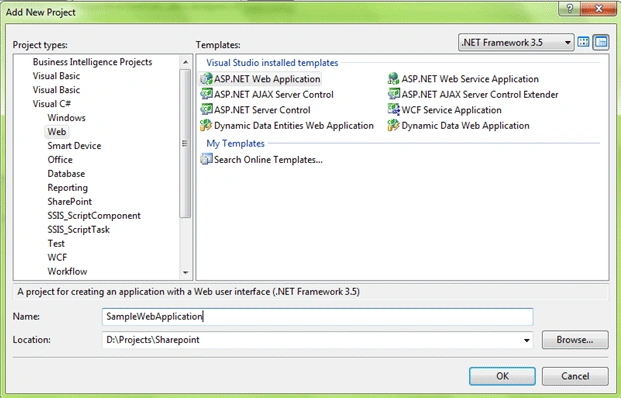Select the Web project type
The height and width of the screenshot is (398, 621).
(x=57, y=132)
